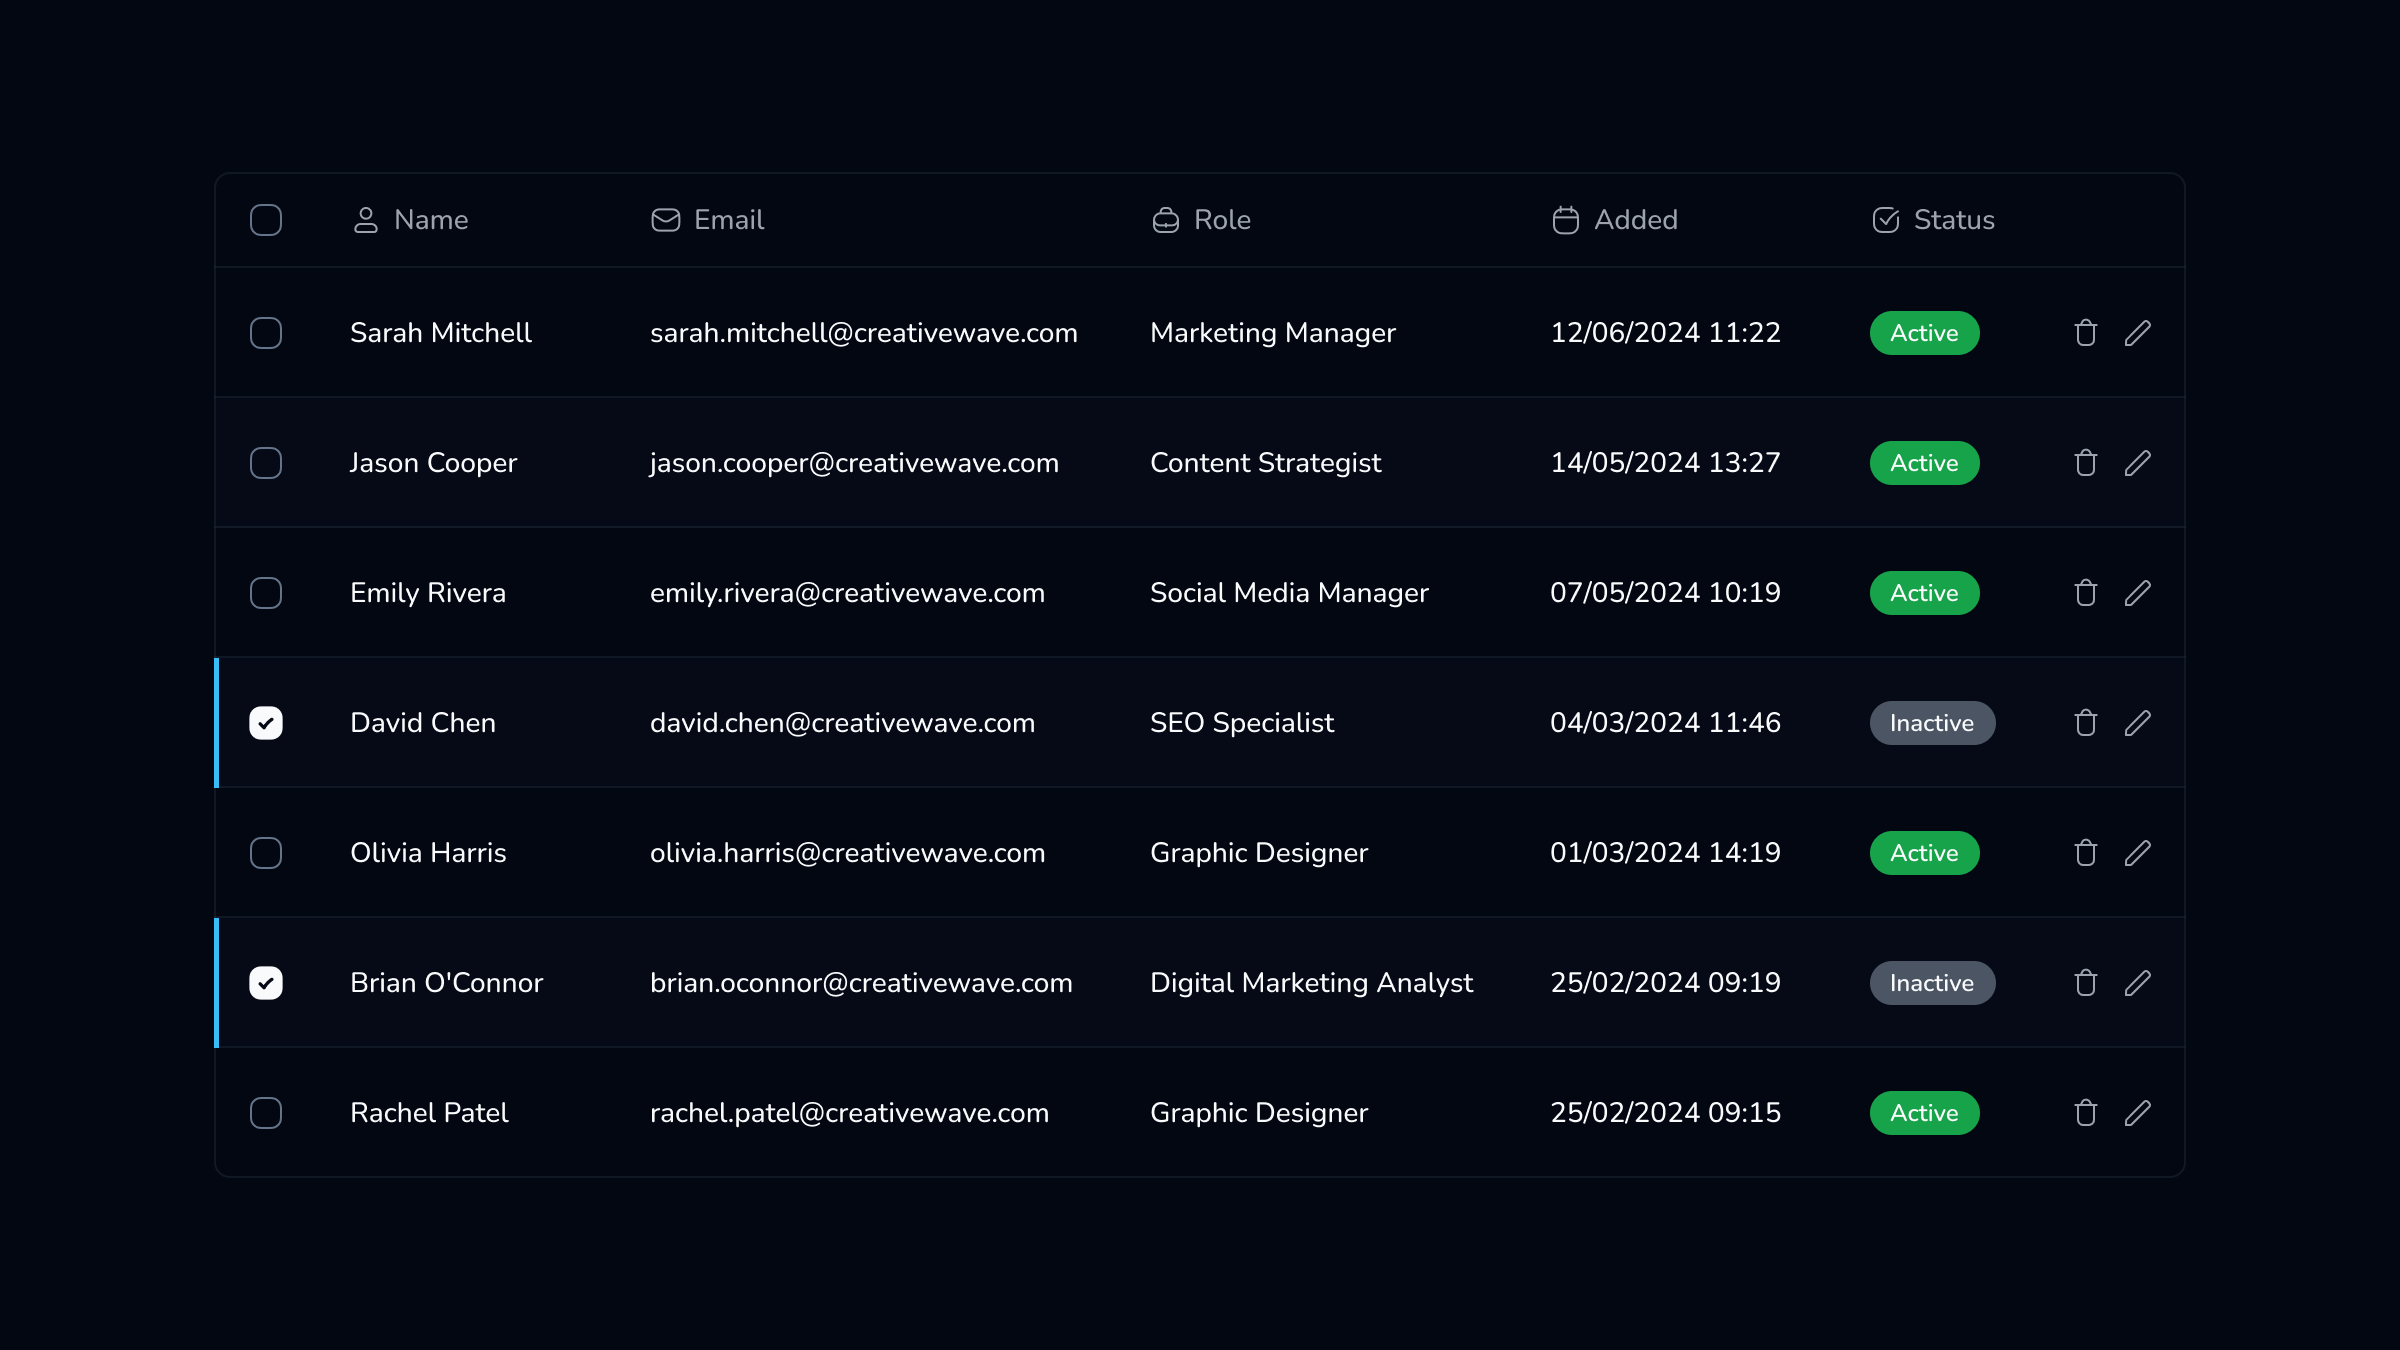Sort by the Name column header
2400x1350 pixels.
tap(430, 220)
